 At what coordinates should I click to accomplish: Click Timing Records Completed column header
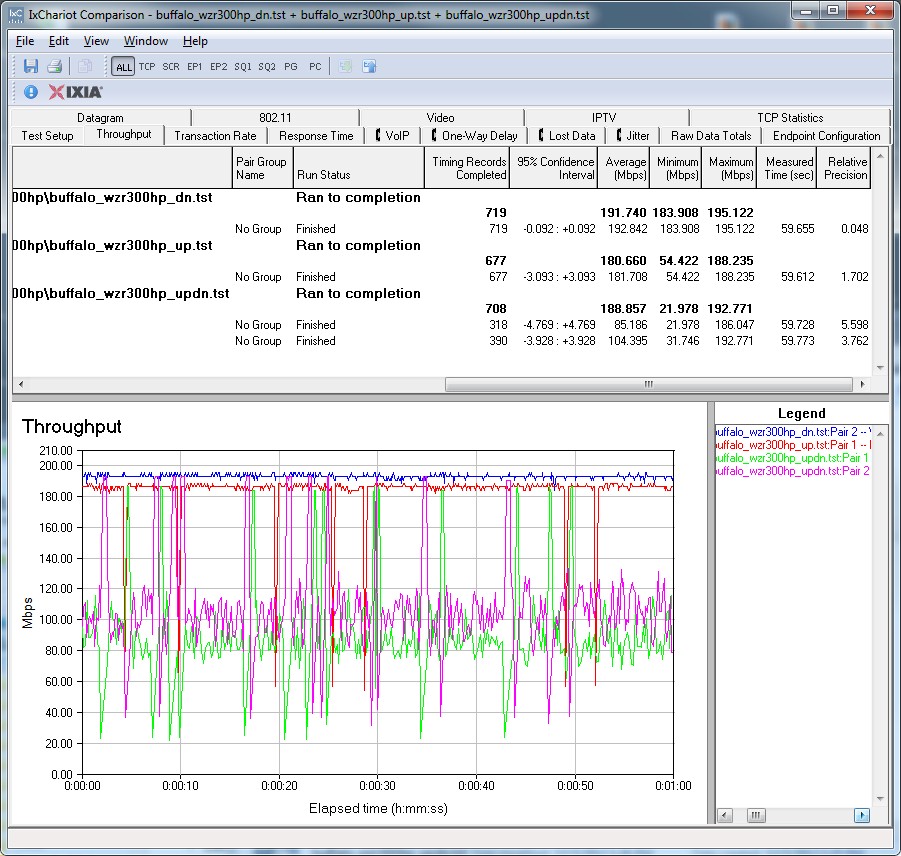[x=467, y=168]
